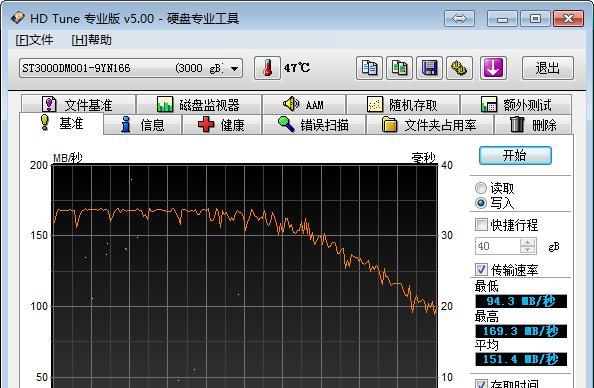Increase the short stroke gB value
Image resolution: width=594 pixels, height=388 pixels.
click(x=528, y=242)
